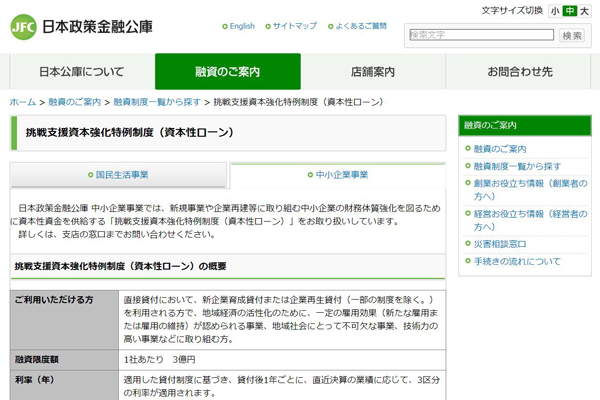Click 融資制度一覧から探す breadcrumb link

tap(155, 102)
